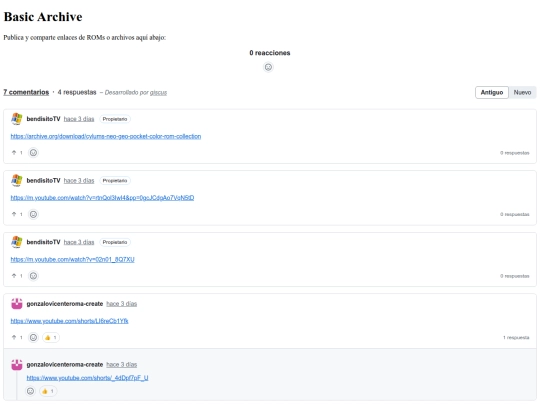540x405 pixels.
Task: Add emoji reaction to m.youtube pp= link comment
Action: (x=33, y=214)
